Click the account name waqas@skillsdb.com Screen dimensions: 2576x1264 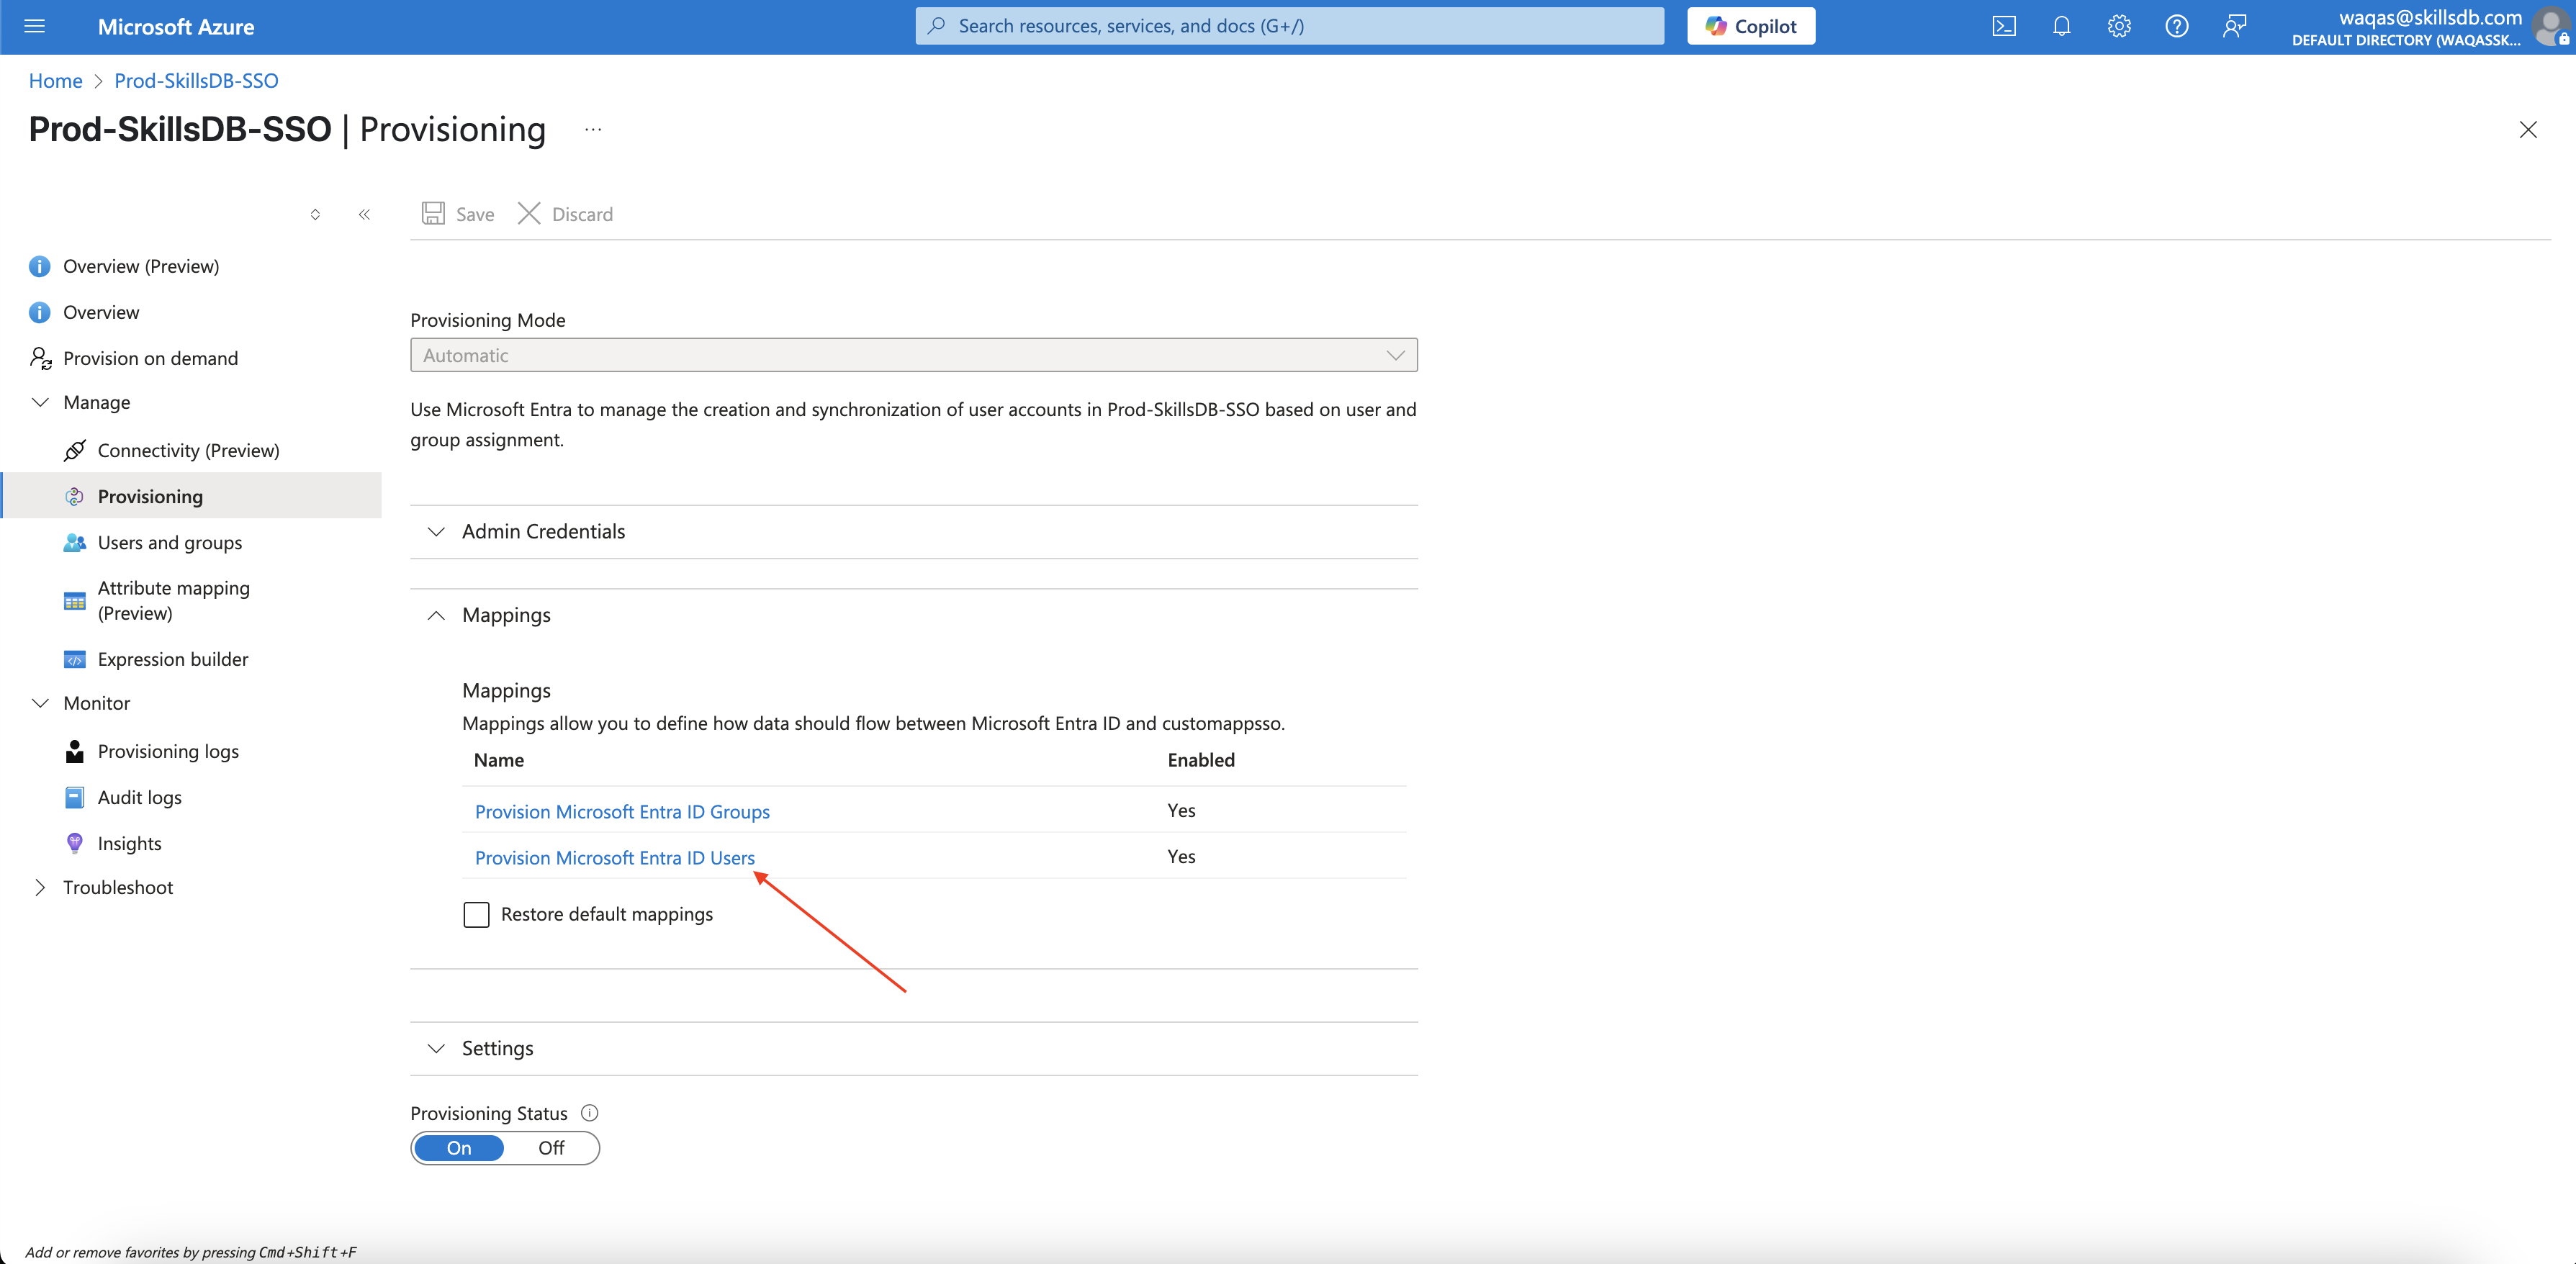point(2430,17)
